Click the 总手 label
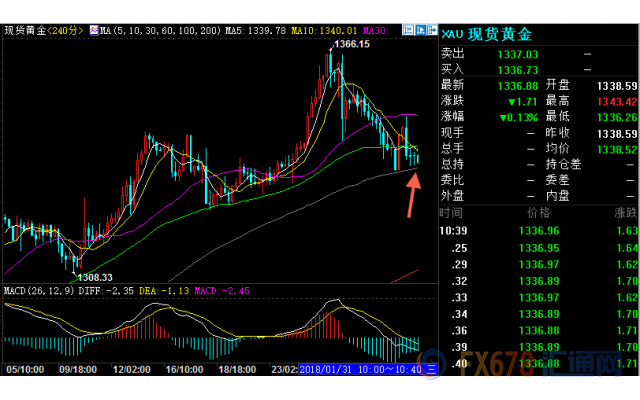Image resolution: width=640 pixels, height=400 pixels. pyautogui.click(x=452, y=149)
